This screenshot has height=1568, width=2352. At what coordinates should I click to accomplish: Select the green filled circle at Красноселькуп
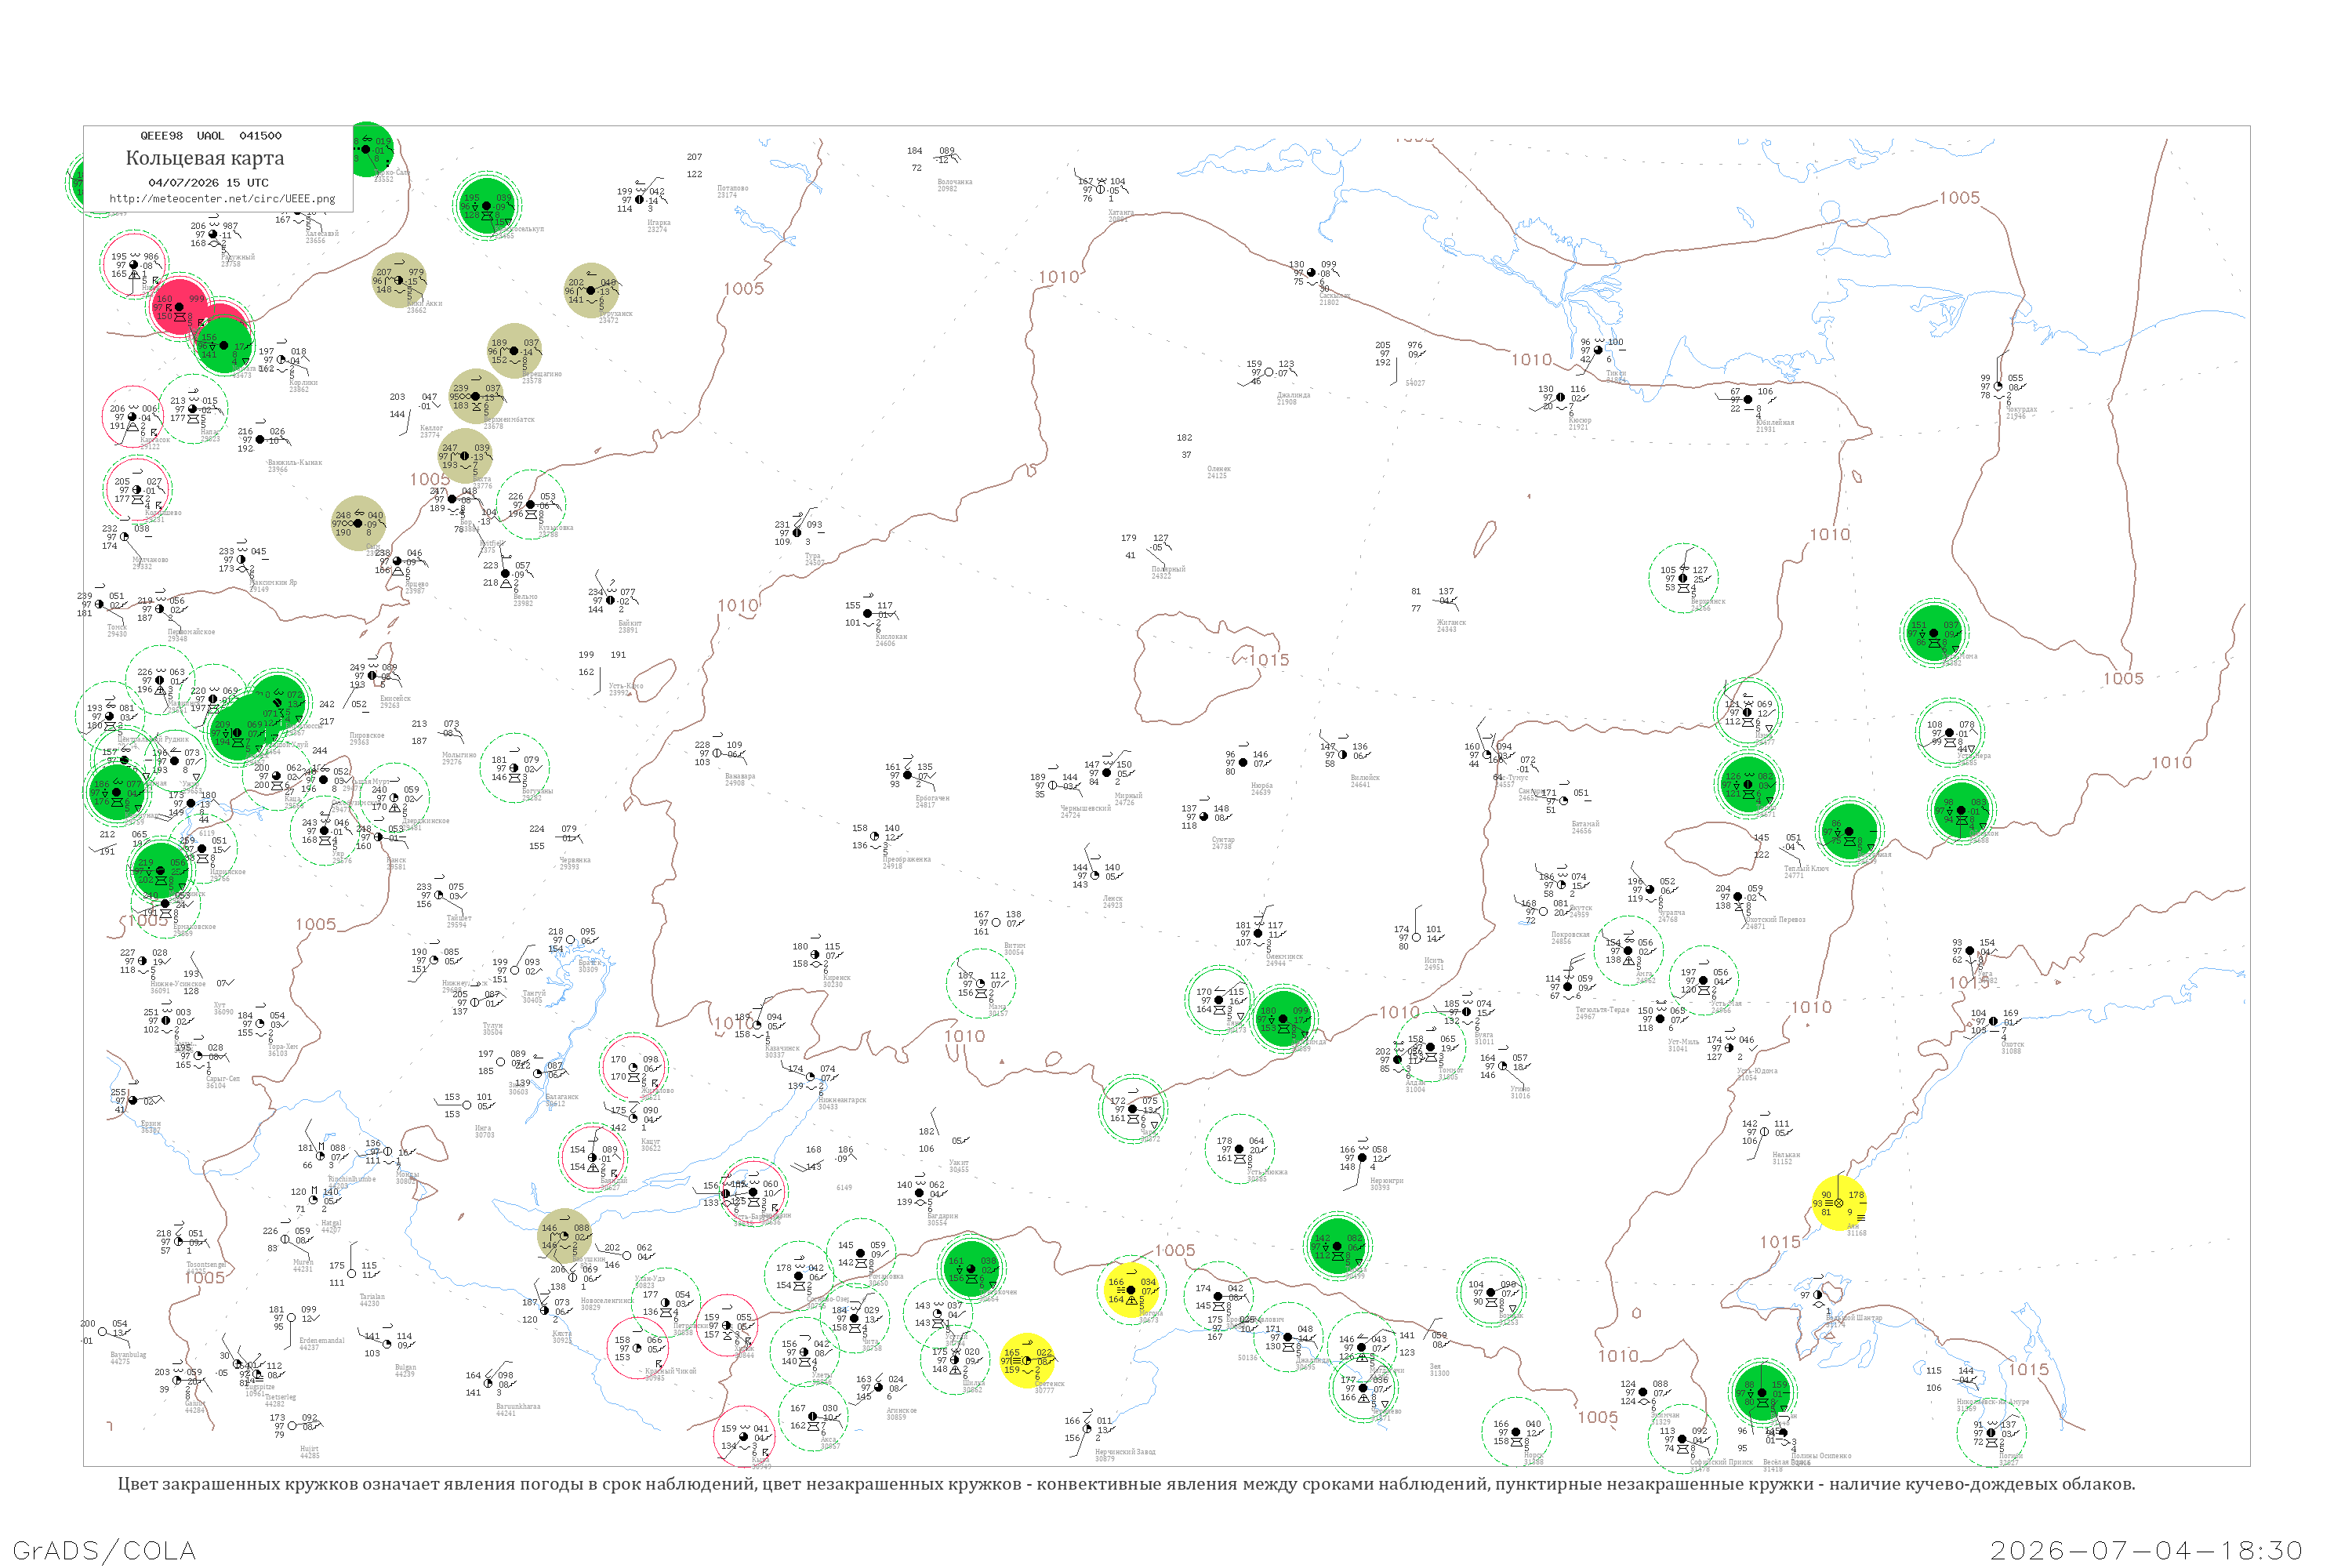point(486,206)
